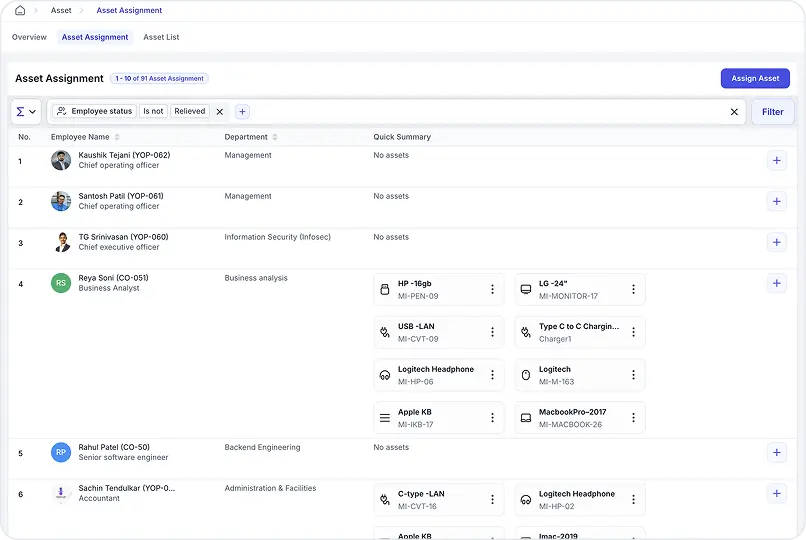Screen dimensions: 806x540
Task: Open options for Logitech Headphone MI-HP-06
Action: click(x=492, y=375)
